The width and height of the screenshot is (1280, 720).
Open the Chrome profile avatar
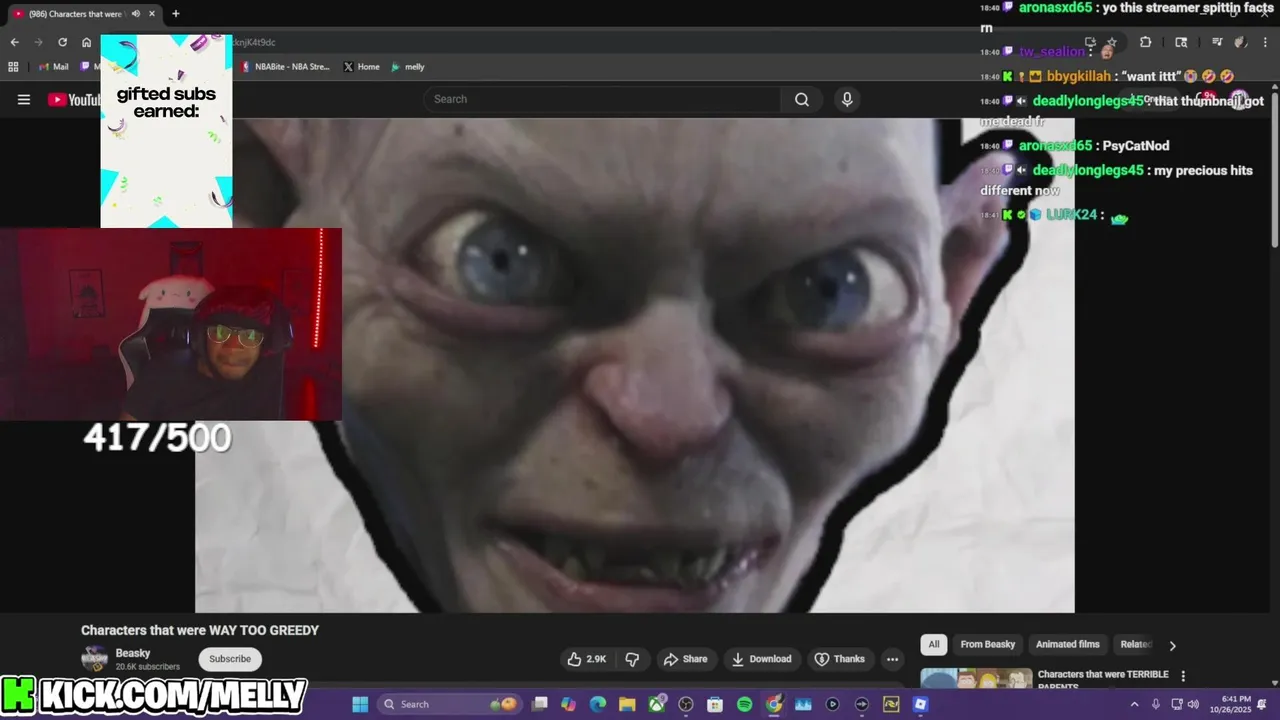pyautogui.click(x=1241, y=42)
